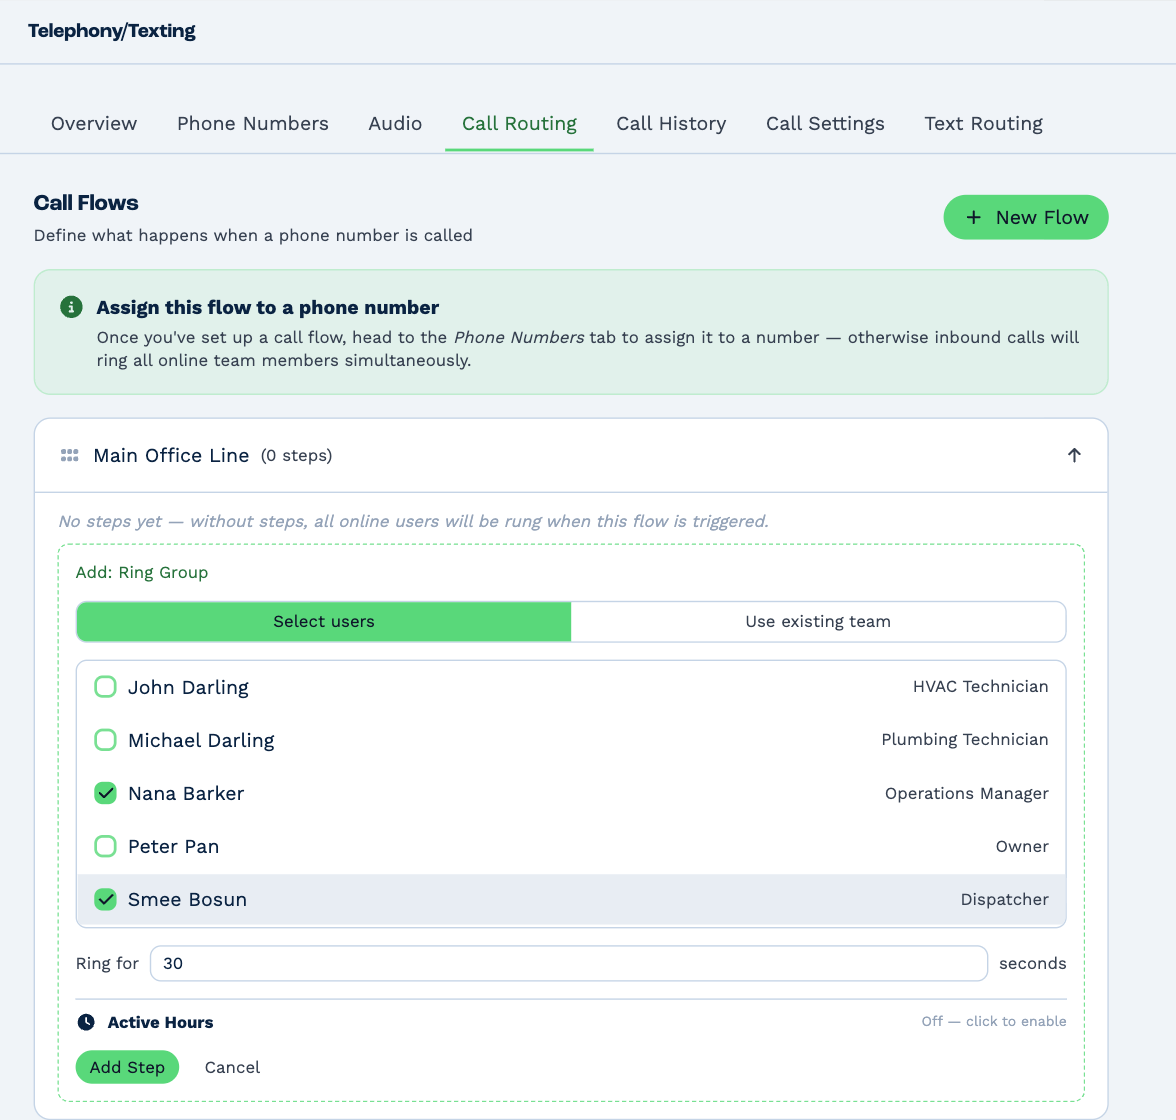Click the Main Office Line flow title
Image resolution: width=1176 pixels, height=1120 pixels.
tap(171, 455)
